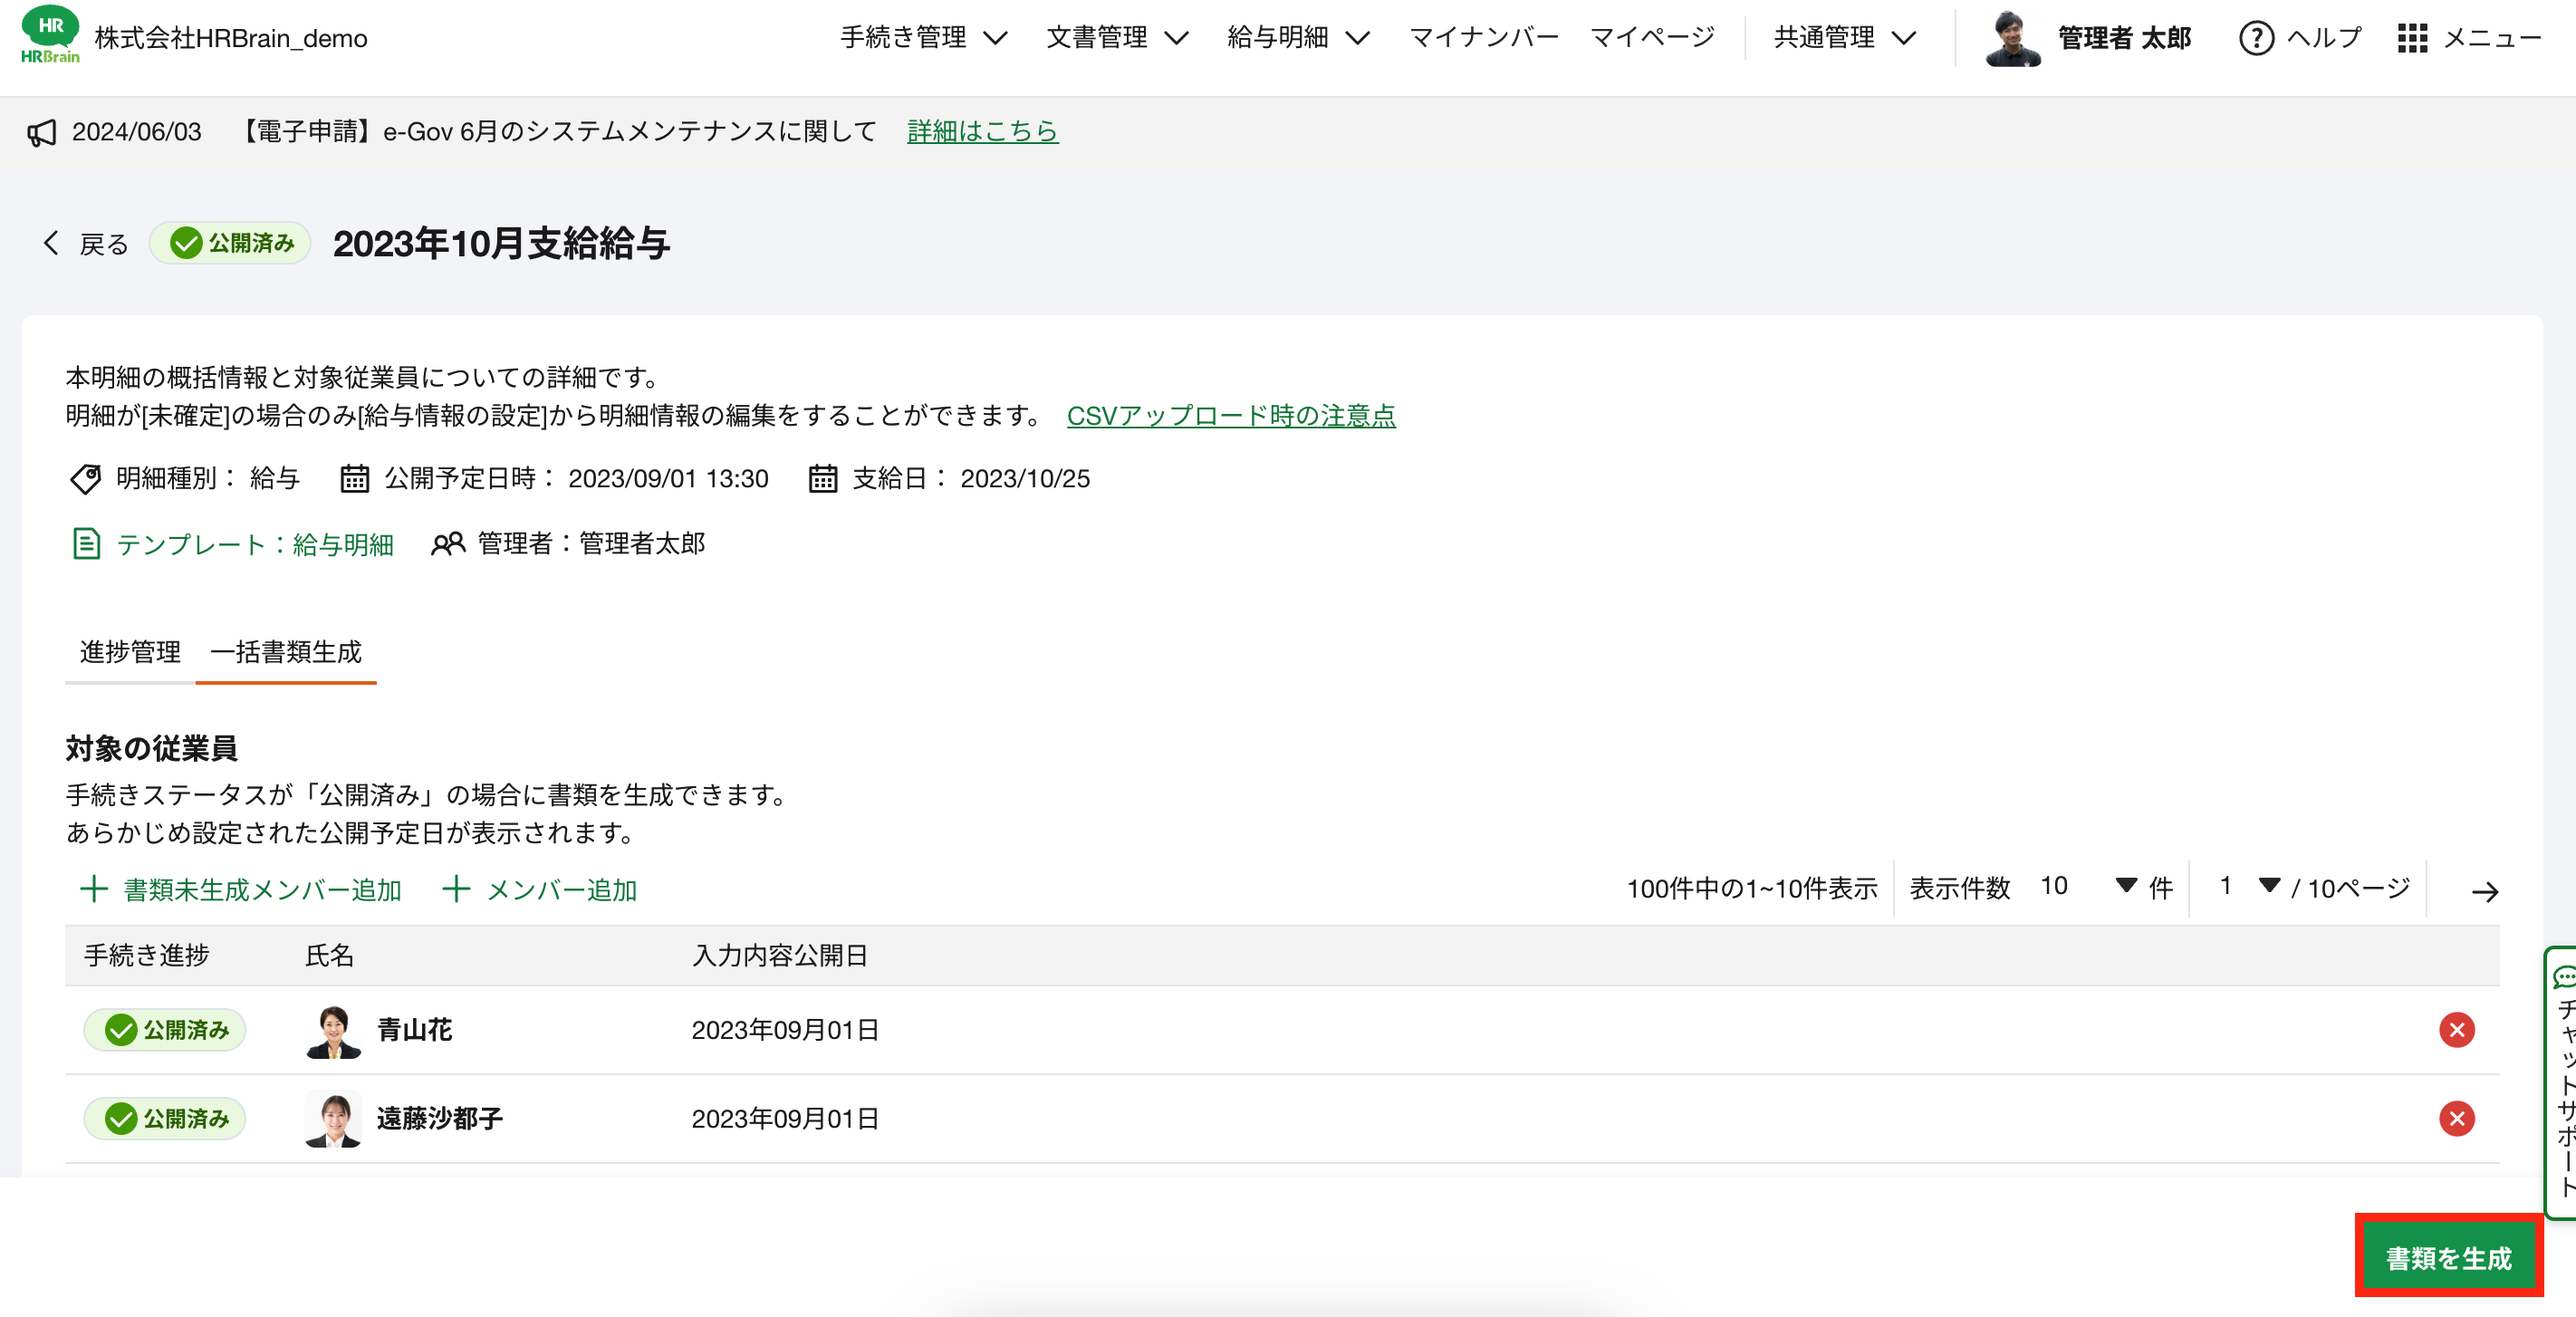Expand the 給与明細 menu
Image resolution: width=2576 pixels, height=1317 pixels.
tap(1298, 38)
